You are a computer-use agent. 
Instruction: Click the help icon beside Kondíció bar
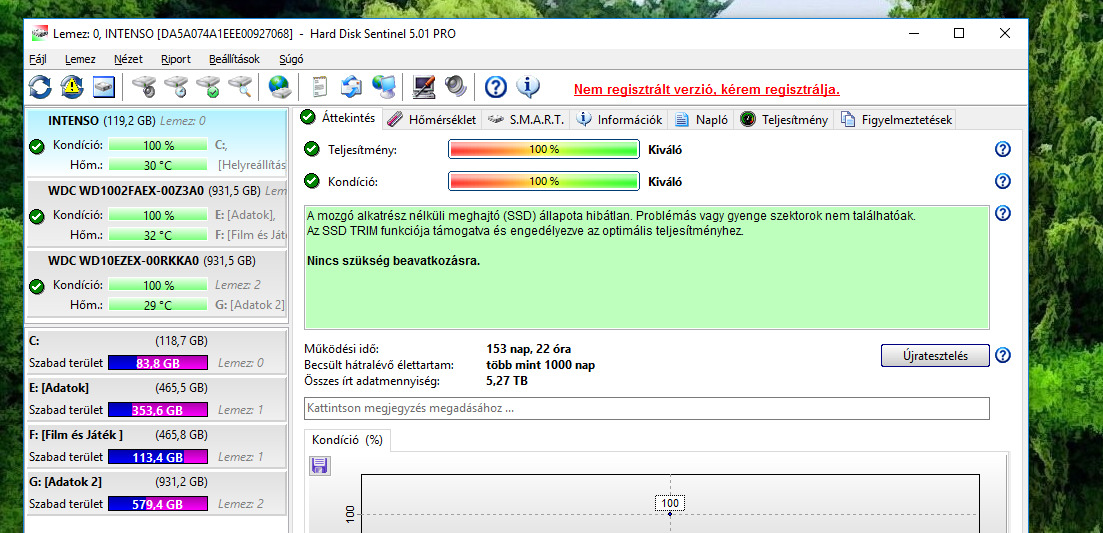tap(1002, 181)
